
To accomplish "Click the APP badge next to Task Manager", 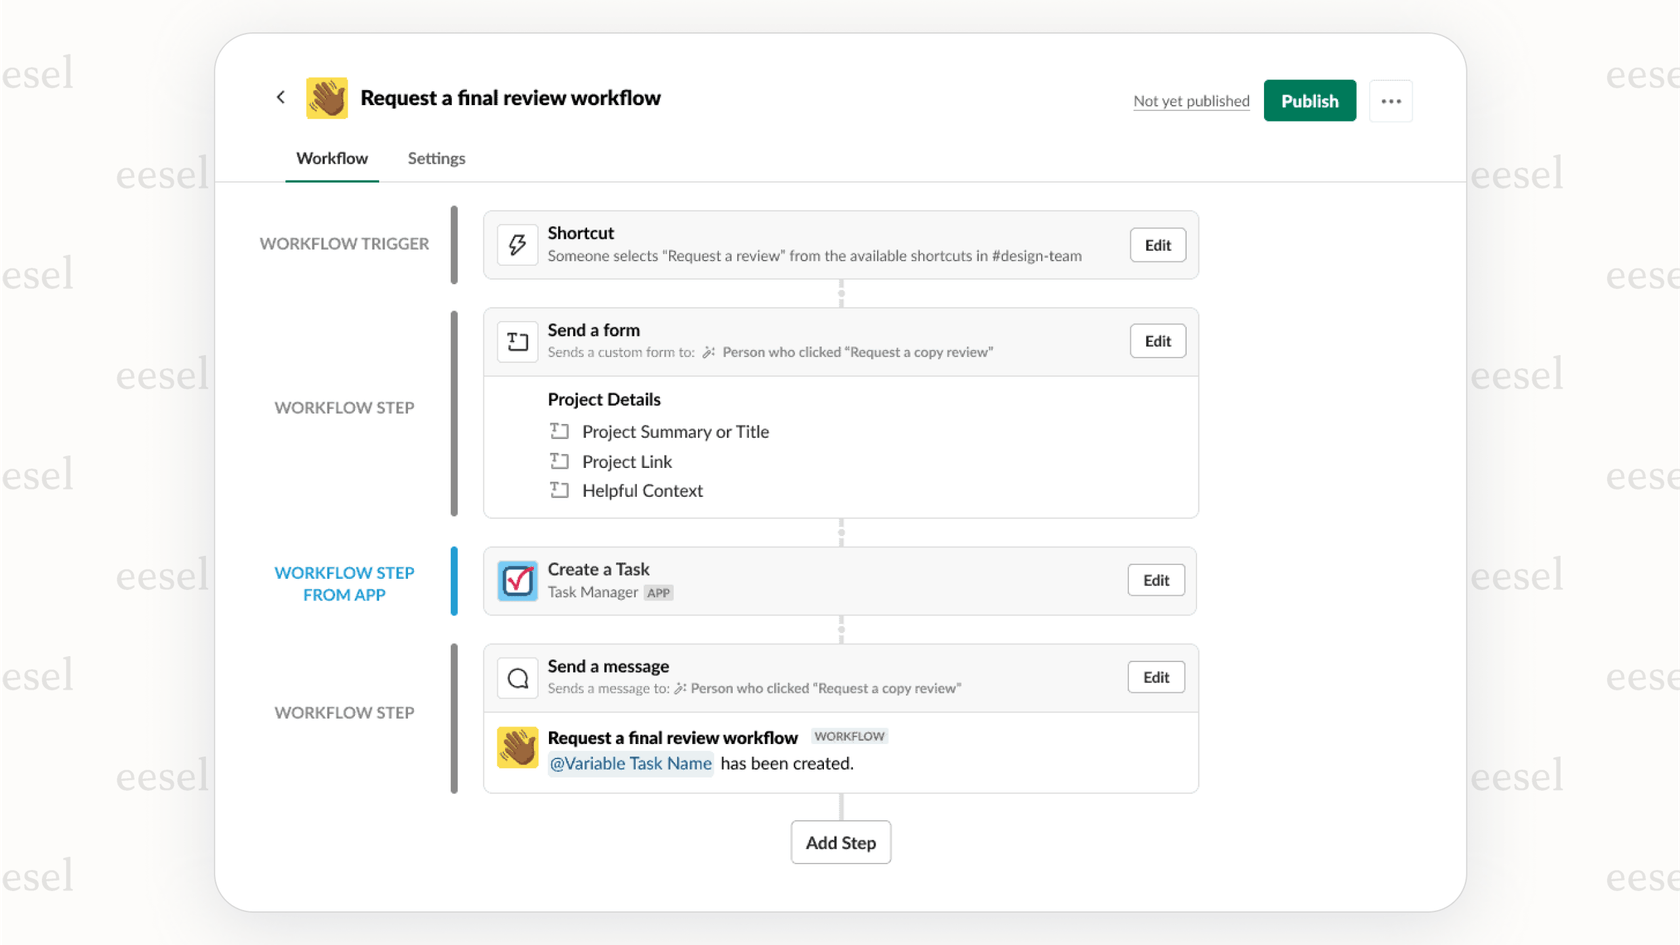I will 658,592.
